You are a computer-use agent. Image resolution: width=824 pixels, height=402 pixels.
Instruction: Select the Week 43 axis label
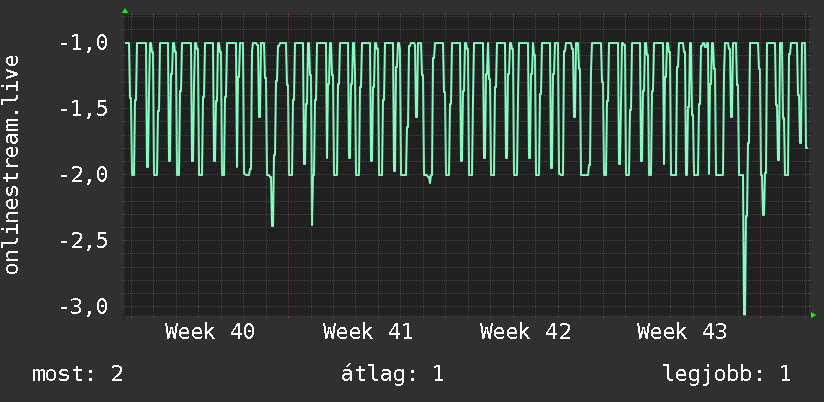[682, 332]
